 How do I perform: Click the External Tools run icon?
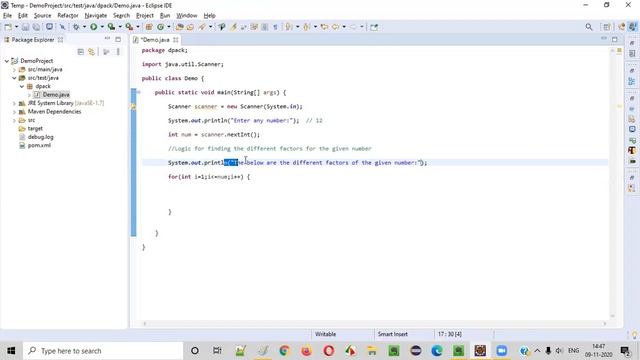[x=129, y=27]
